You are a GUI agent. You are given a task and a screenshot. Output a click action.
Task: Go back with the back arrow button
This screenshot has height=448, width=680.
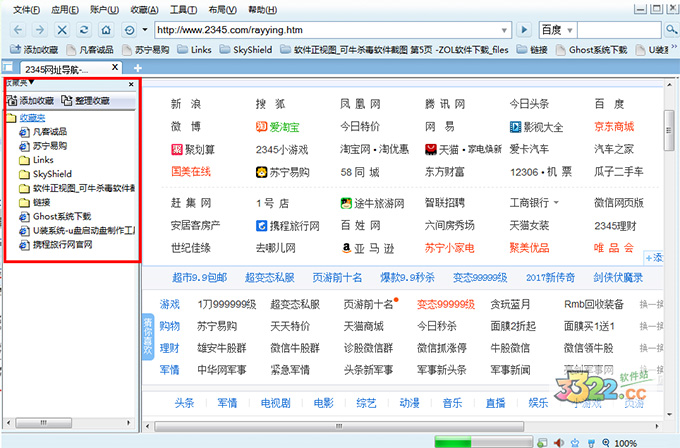click(x=18, y=30)
